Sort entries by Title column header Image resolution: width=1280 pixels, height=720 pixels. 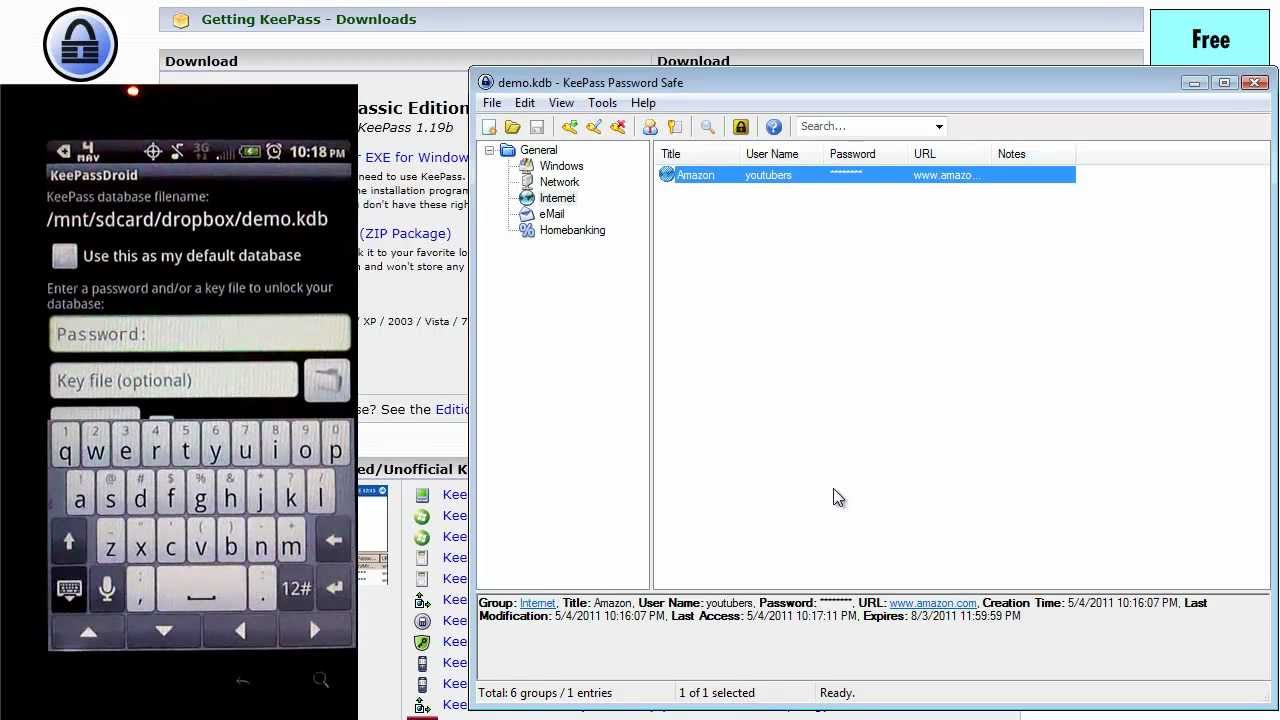(x=697, y=154)
